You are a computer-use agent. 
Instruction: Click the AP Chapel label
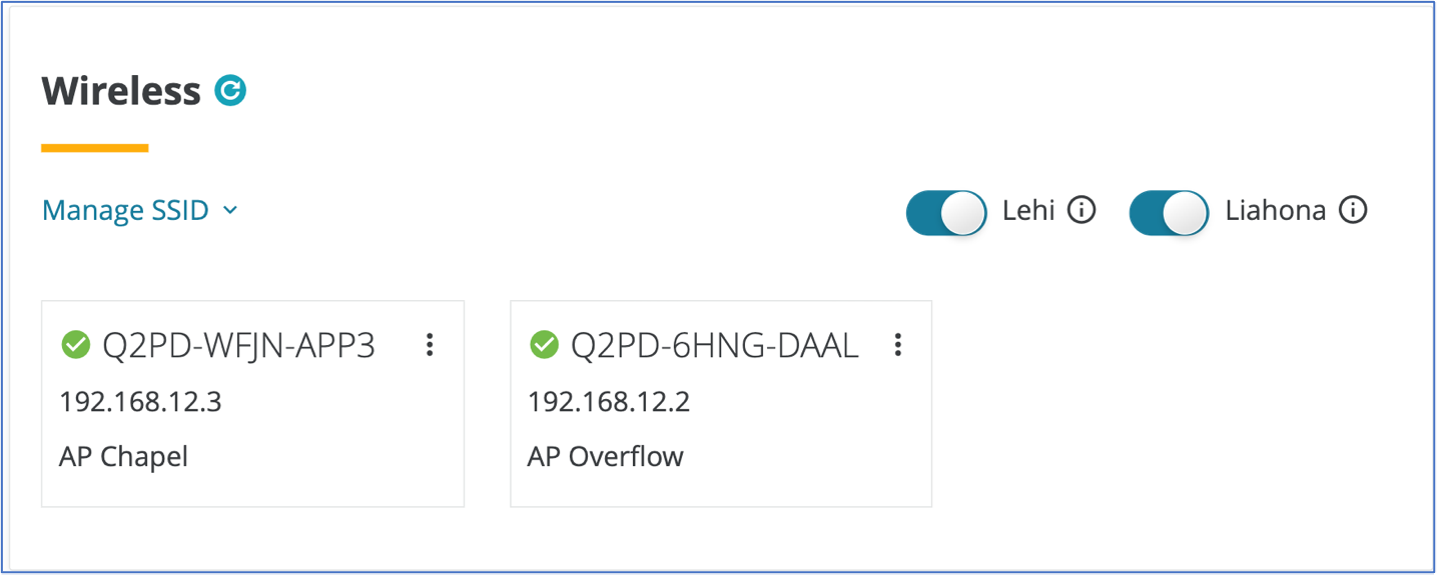click(x=123, y=457)
